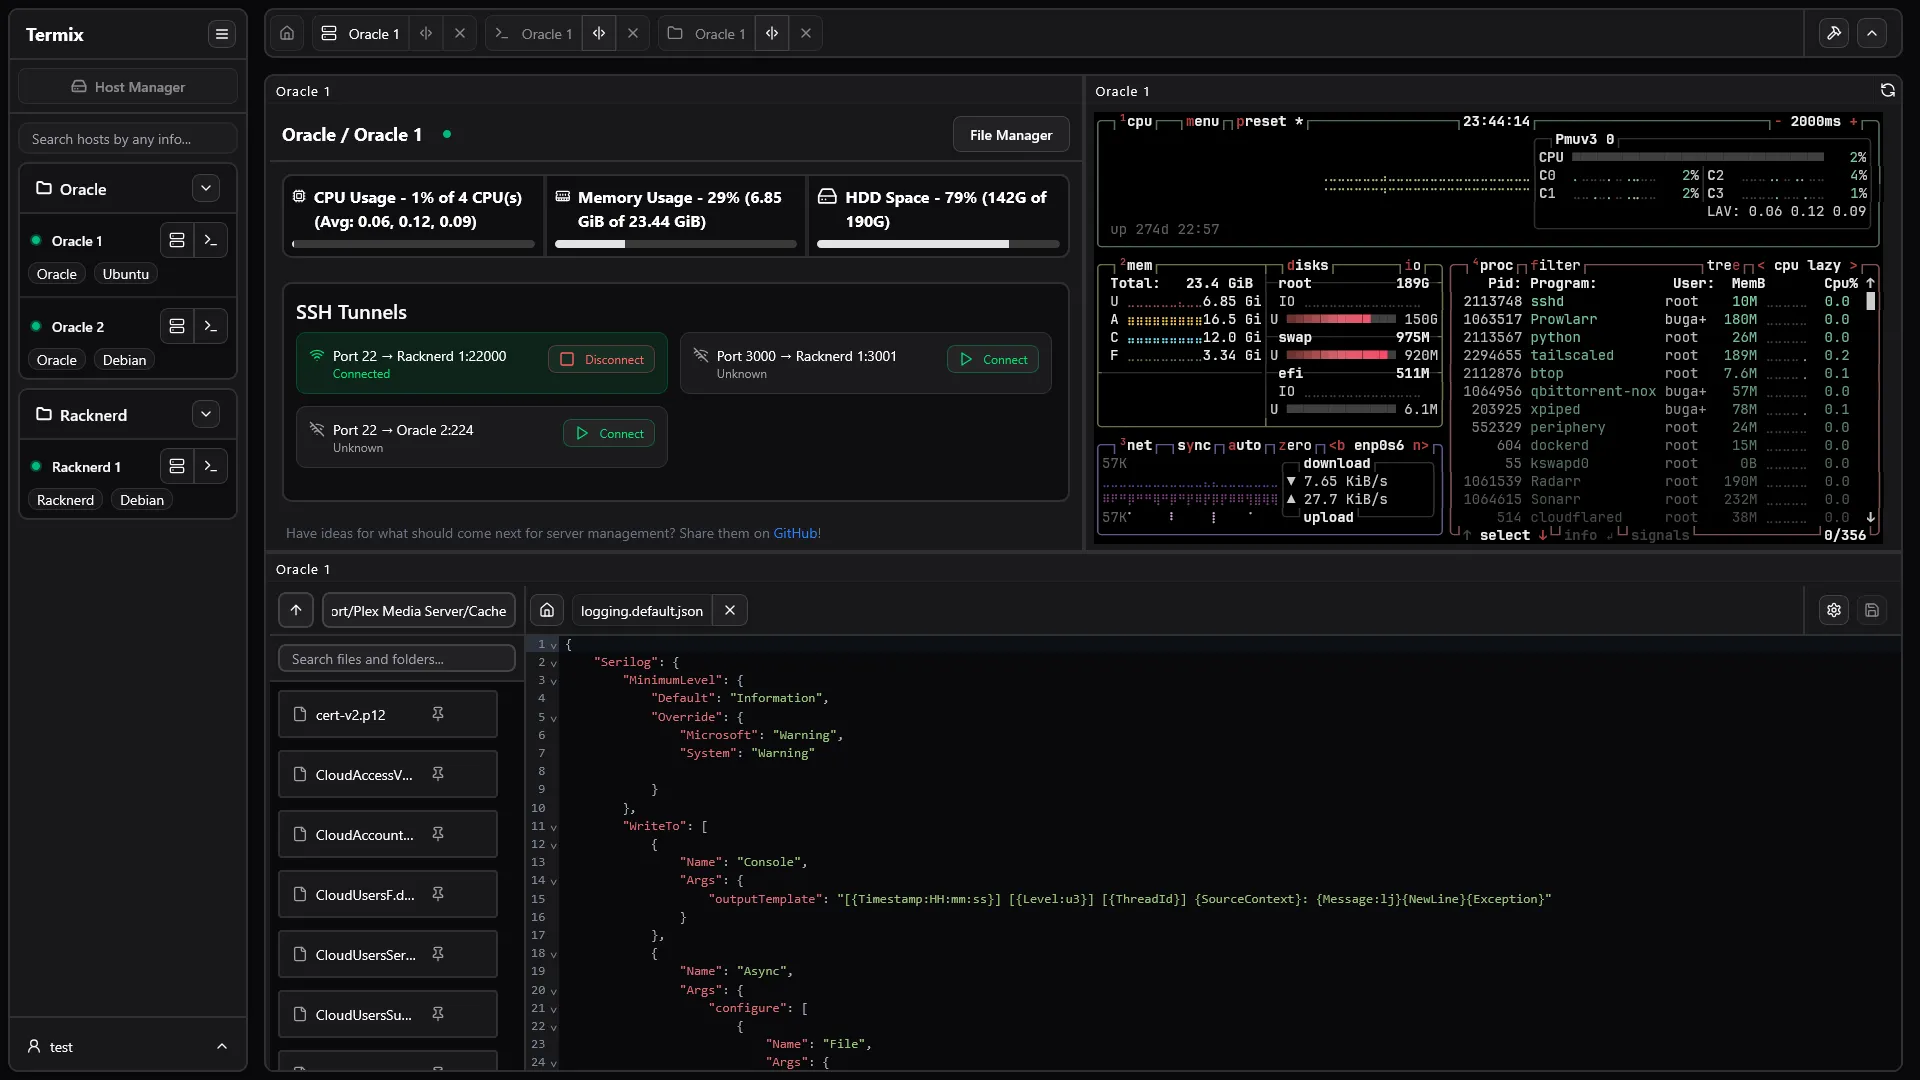The width and height of the screenshot is (1920, 1080).
Task: Switch to Oracle 1 server stats tab
Action: coord(360,33)
